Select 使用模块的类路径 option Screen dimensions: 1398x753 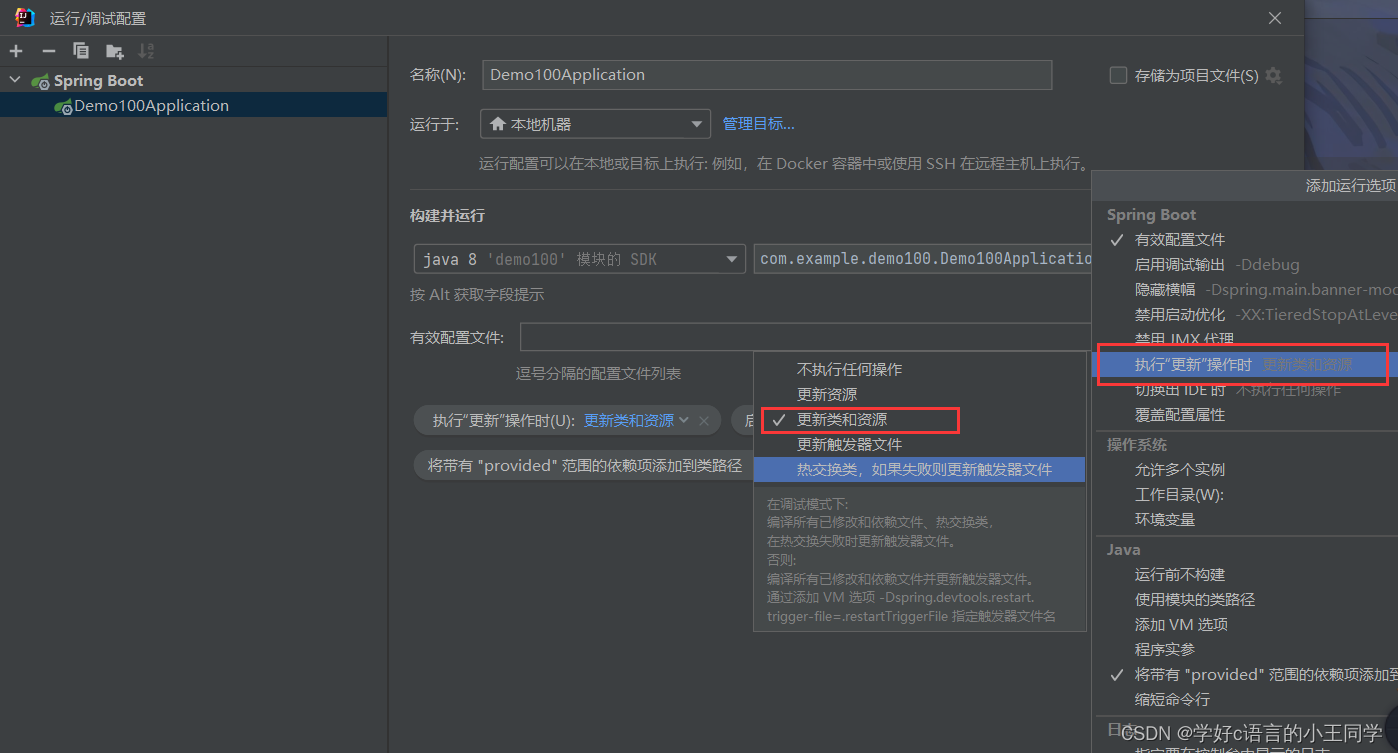(1247, 600)
